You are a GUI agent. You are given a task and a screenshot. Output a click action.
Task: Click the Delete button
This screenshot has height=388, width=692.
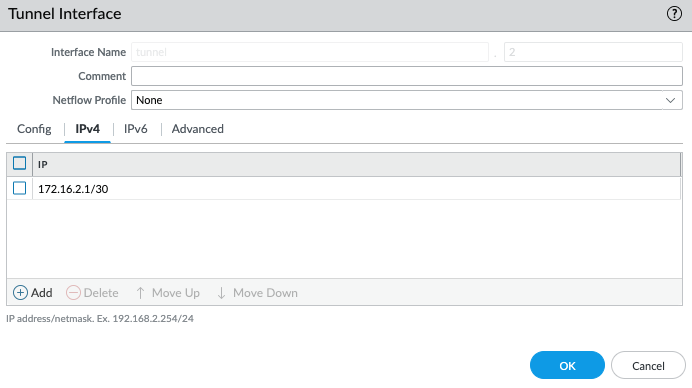92,293
